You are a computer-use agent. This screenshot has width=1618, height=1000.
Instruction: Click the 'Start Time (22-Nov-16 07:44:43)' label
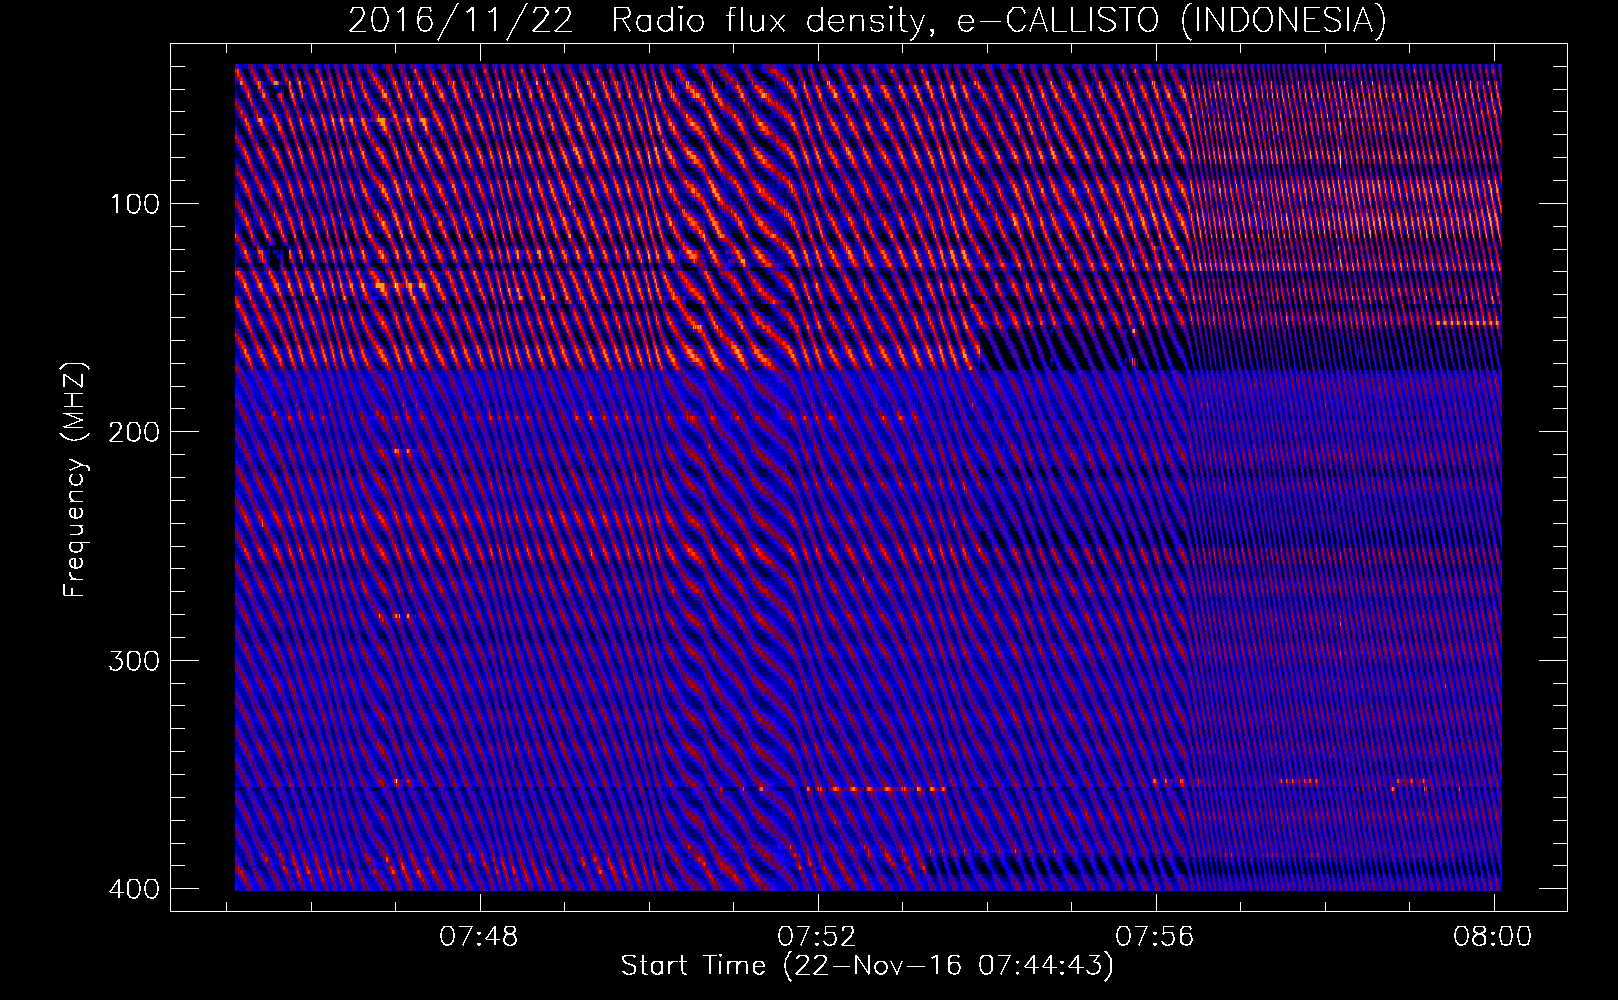[867, 966]
